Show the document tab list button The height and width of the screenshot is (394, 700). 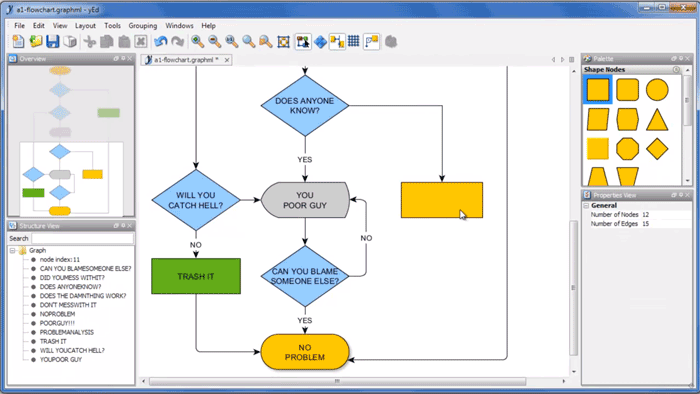572,59
